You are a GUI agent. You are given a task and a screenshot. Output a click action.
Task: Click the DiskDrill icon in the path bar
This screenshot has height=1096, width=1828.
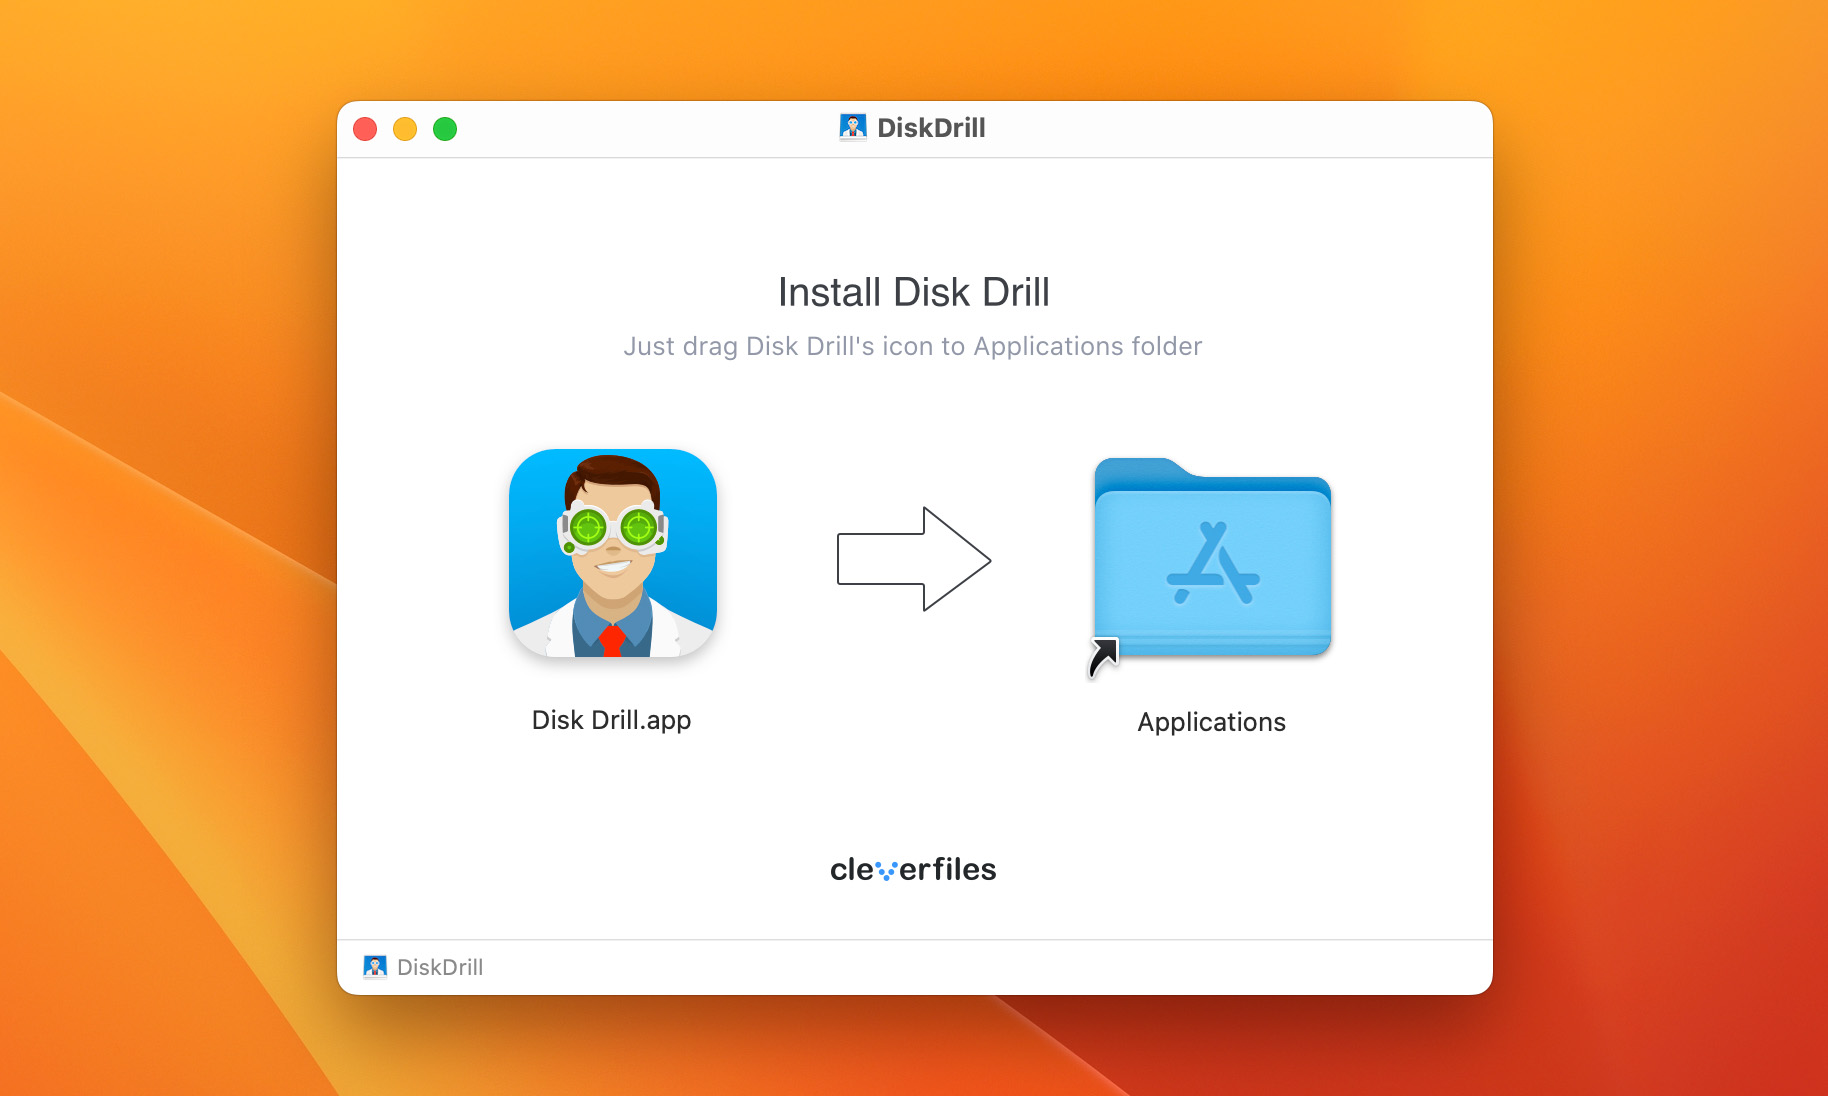375,967
